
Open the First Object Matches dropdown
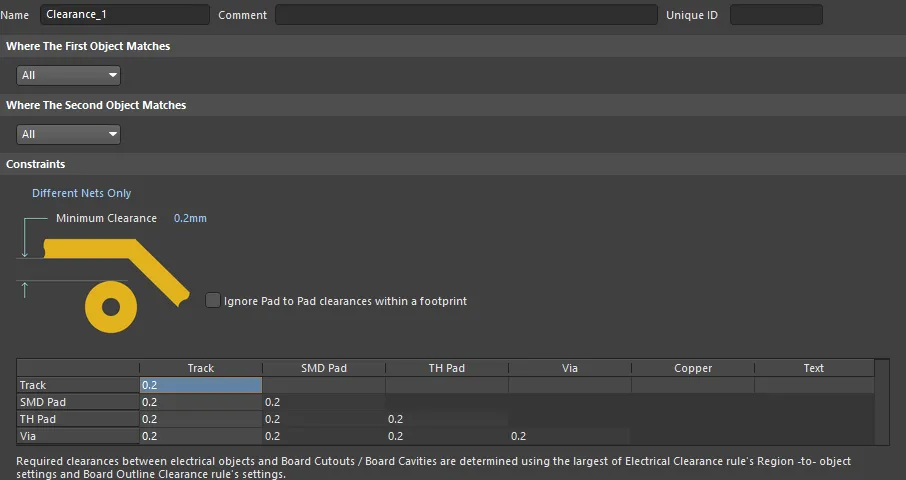(x=68, y=75)
